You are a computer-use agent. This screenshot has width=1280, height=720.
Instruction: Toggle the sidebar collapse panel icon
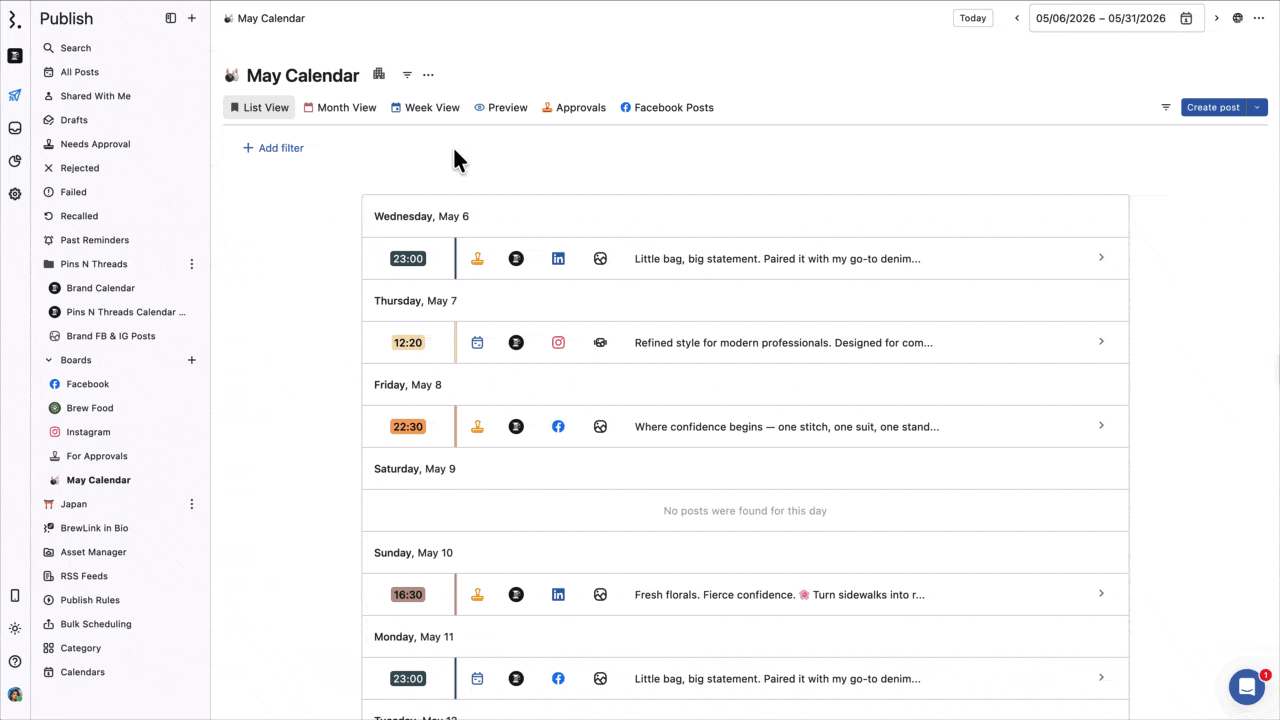[x=171, y=18]
